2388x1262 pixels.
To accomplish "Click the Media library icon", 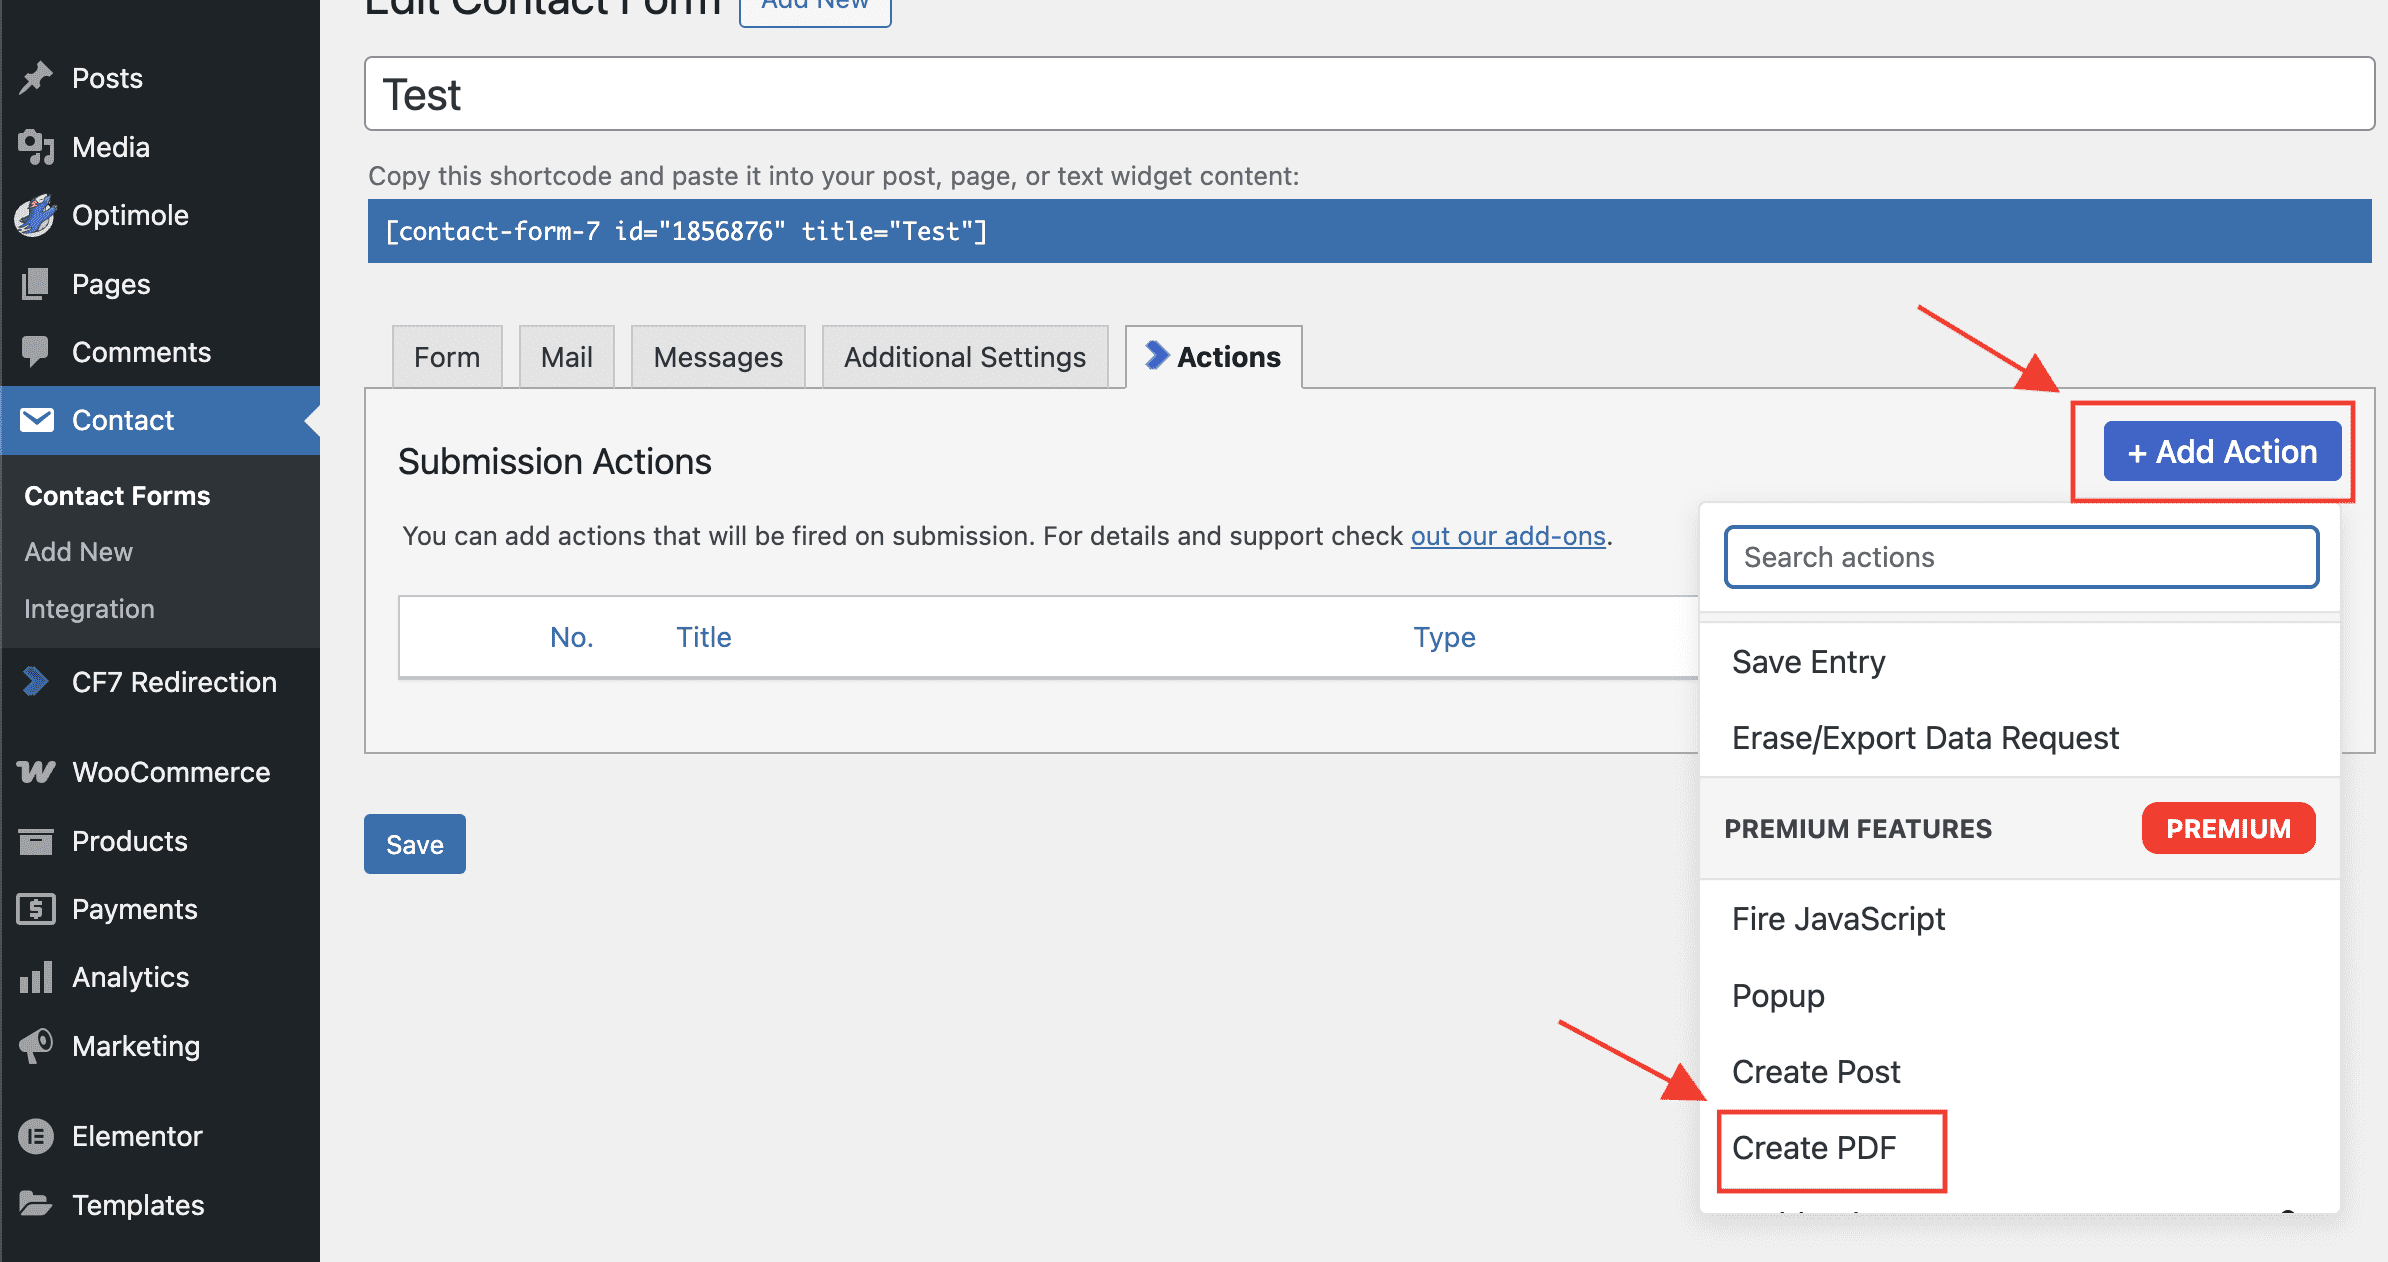I will click(x=36, y=147).
